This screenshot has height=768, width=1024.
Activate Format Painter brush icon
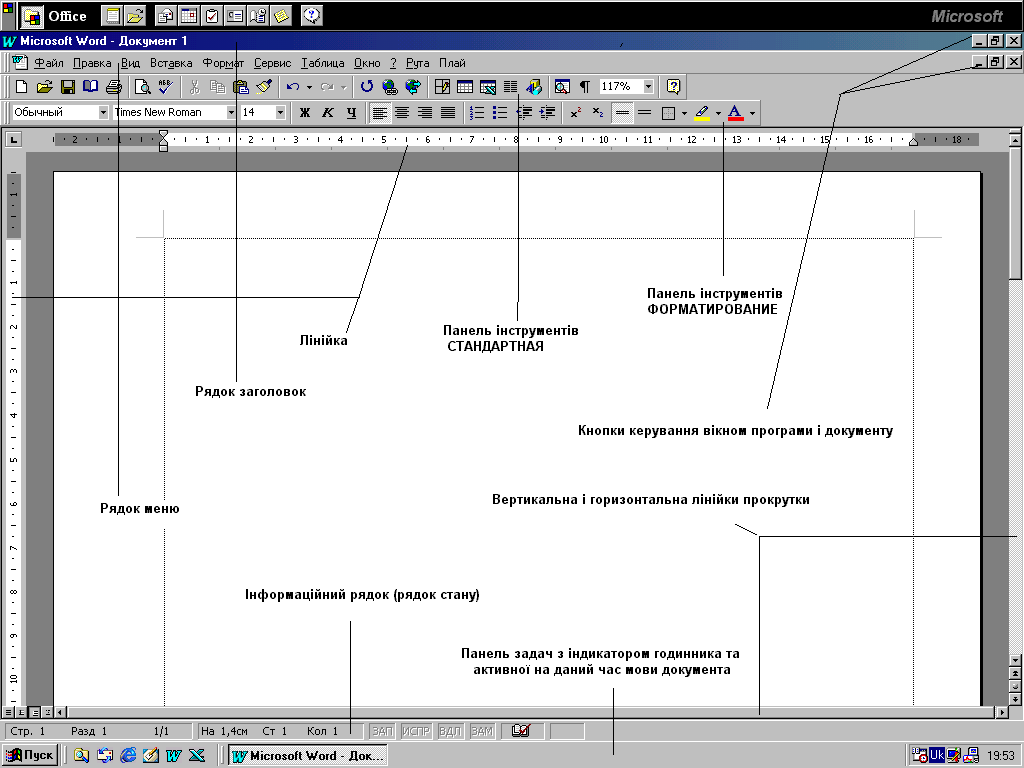point(264,86)
